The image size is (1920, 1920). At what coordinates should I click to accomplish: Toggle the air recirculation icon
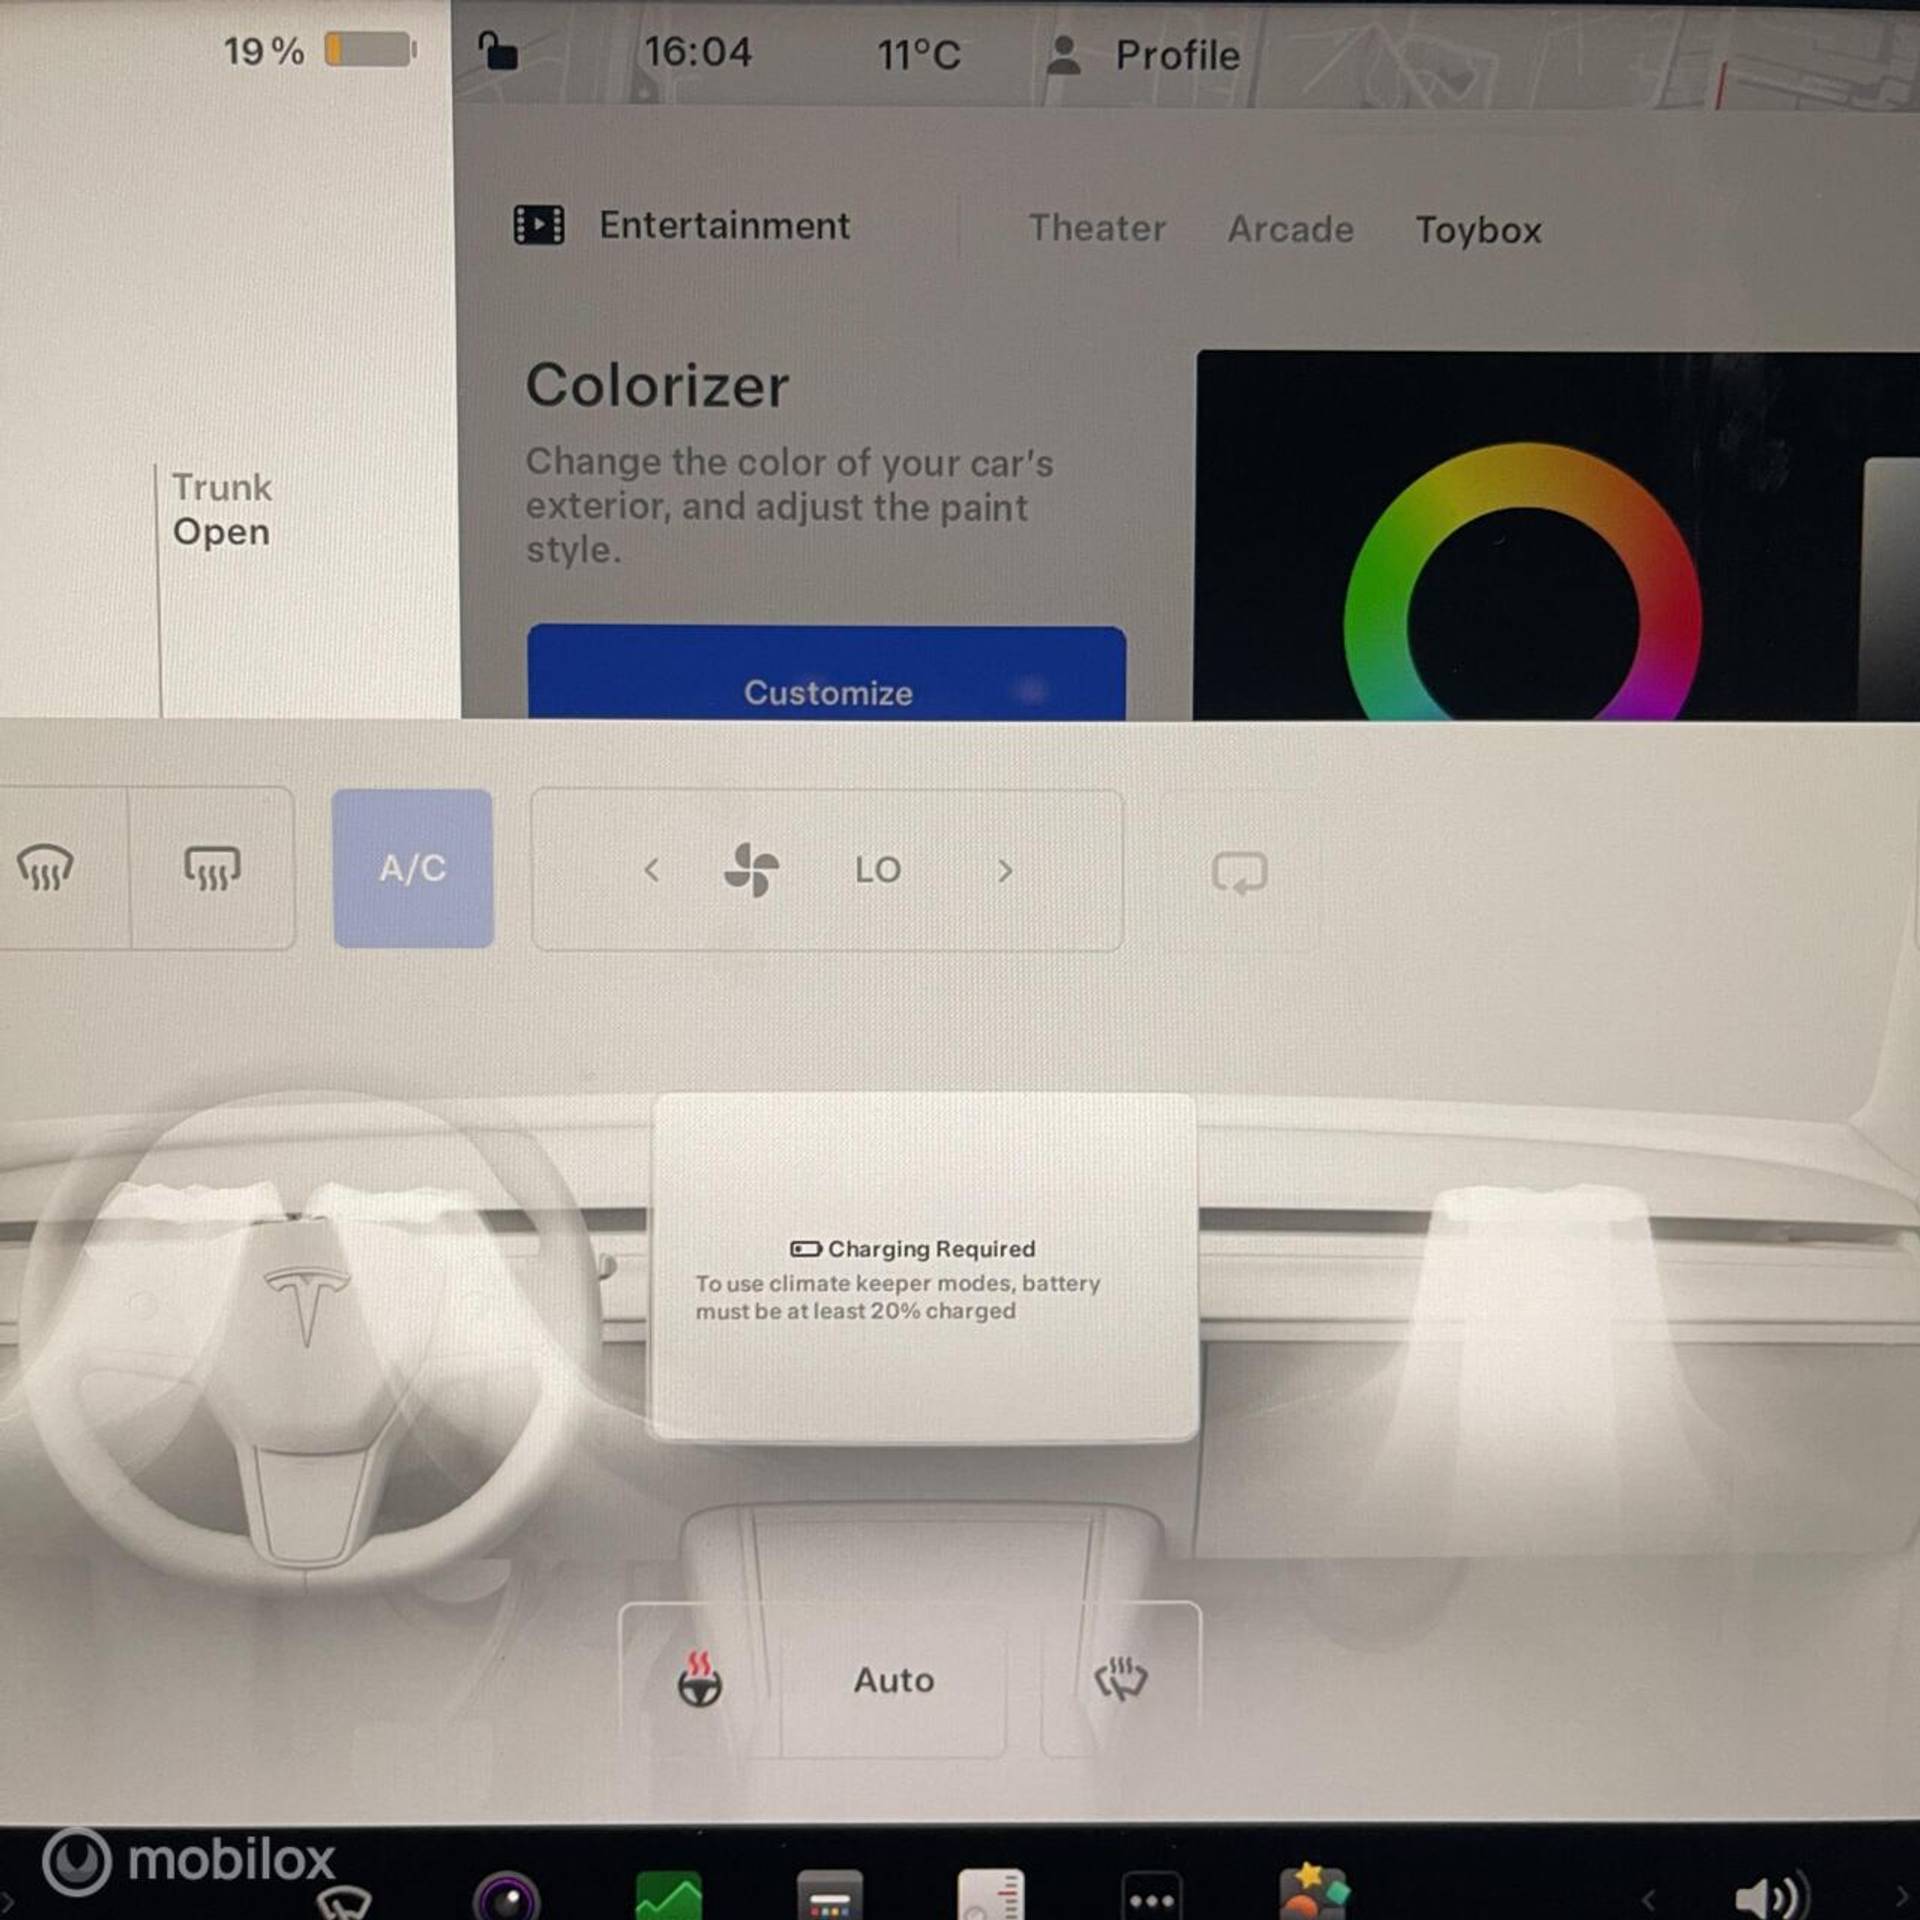tap(1239, 872)
